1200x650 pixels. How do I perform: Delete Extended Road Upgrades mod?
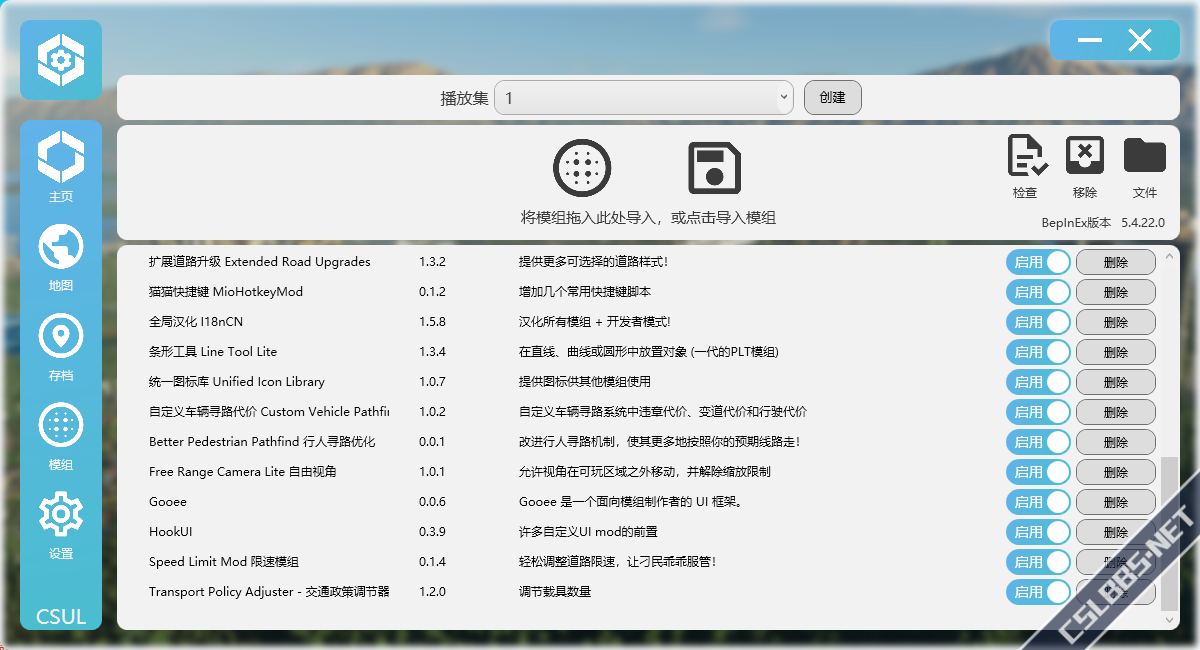point(1116,262)
